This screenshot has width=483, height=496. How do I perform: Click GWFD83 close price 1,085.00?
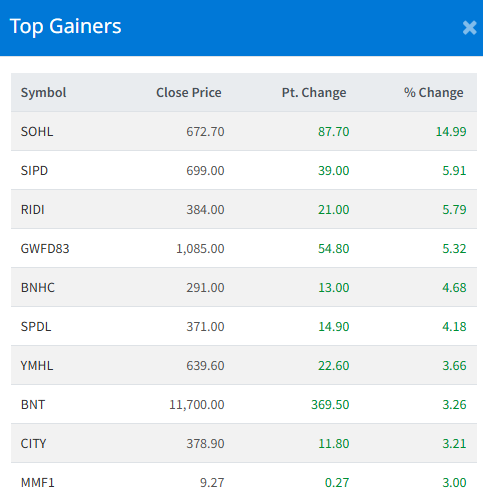point(200,249)
